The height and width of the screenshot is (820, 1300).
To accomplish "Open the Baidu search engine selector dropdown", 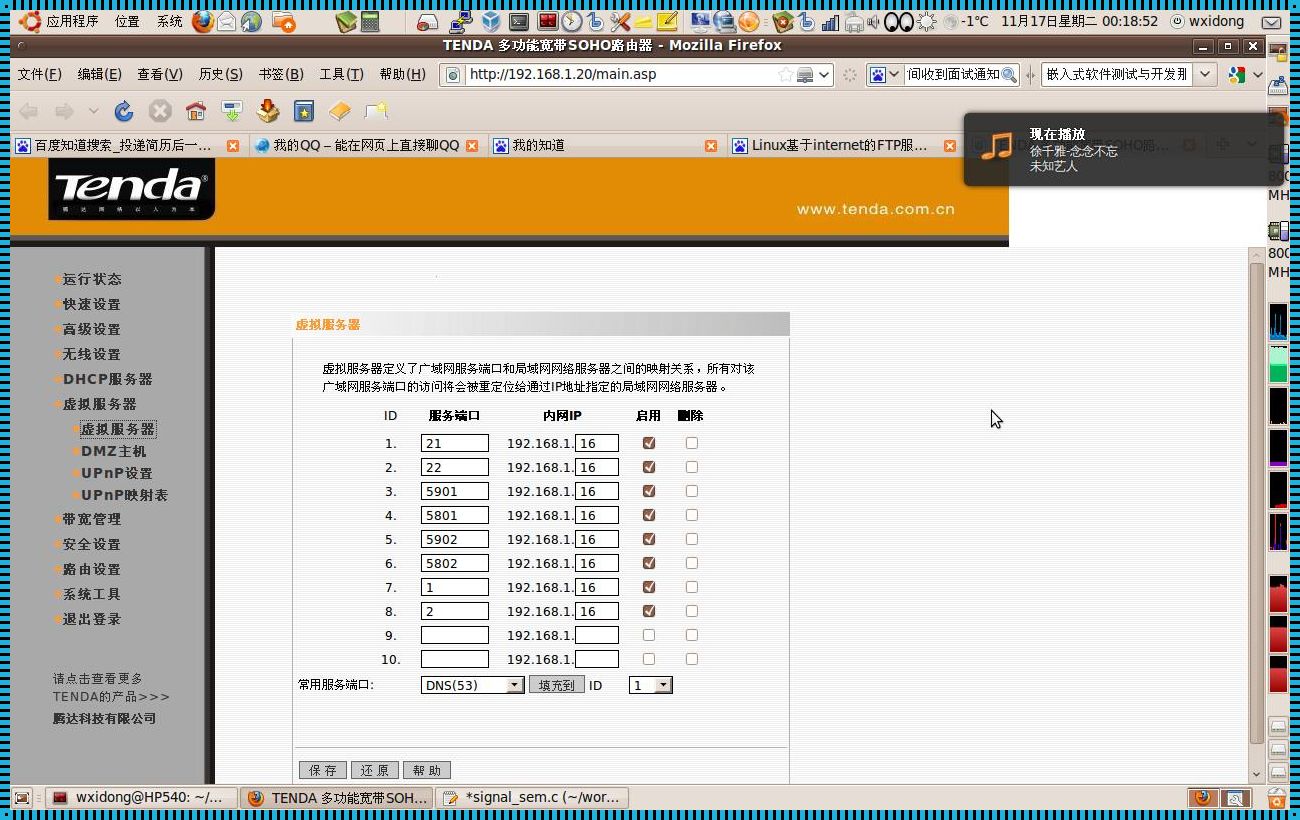I will click(x=884, y=74).
